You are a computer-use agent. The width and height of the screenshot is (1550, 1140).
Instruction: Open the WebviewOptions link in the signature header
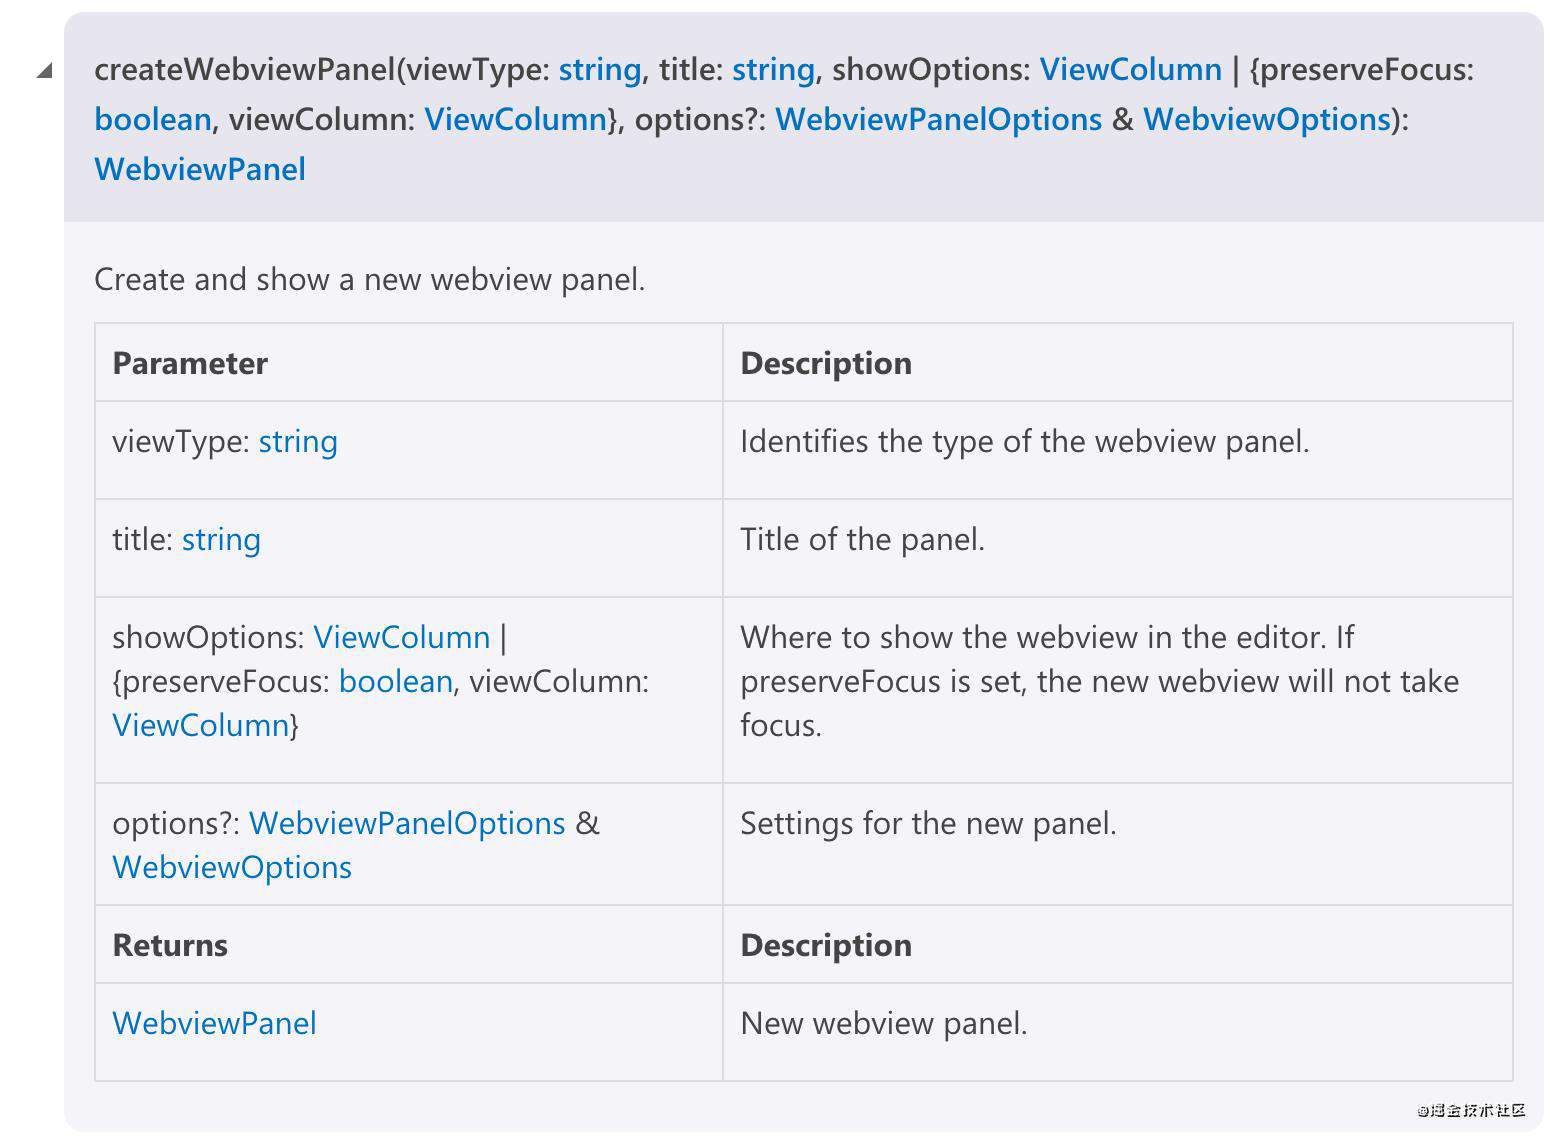(x=1267, y=119)
